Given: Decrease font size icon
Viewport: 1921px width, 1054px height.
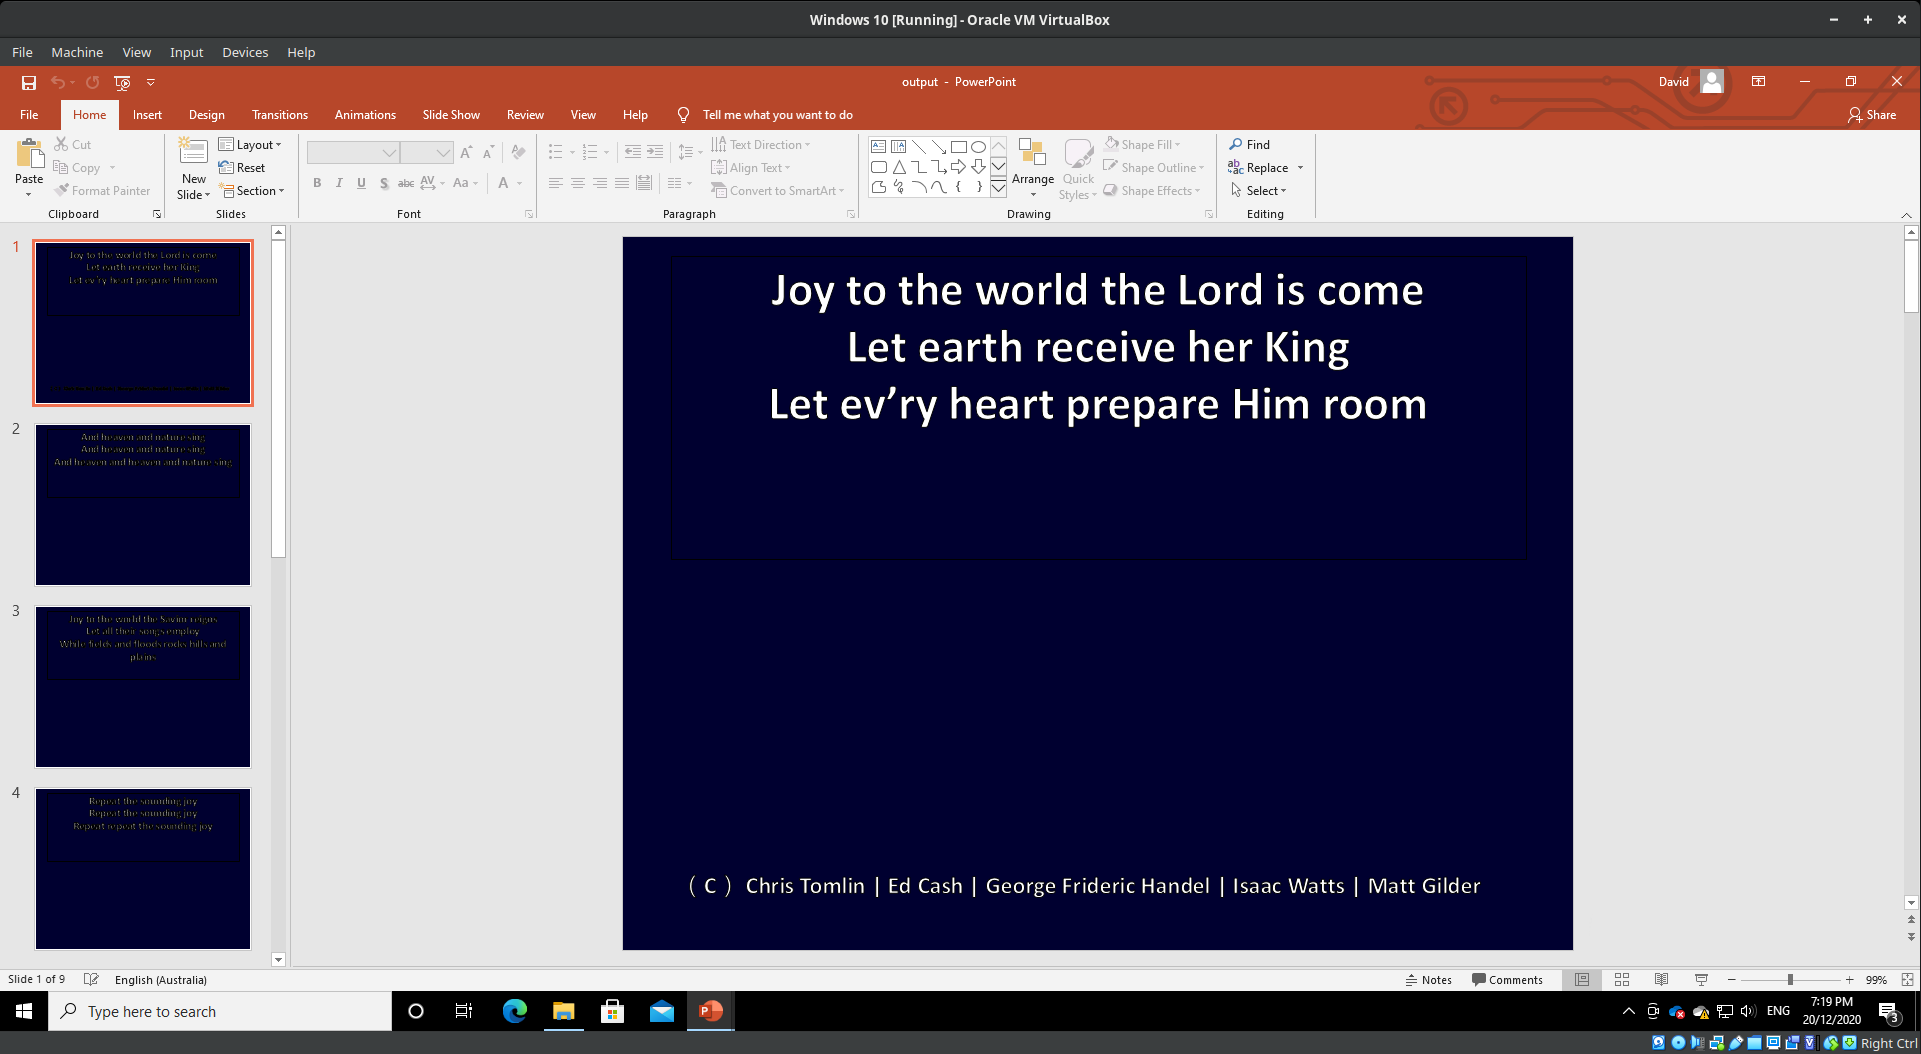Looking at the screenshot, I should pyautogui.click(x=488, y=152).
